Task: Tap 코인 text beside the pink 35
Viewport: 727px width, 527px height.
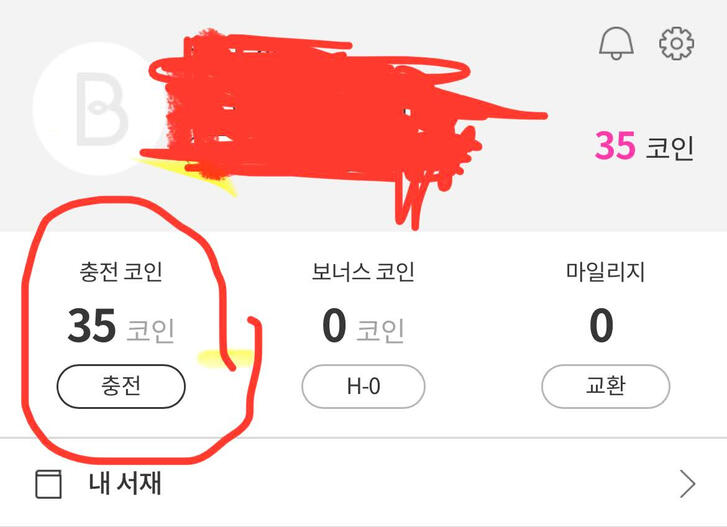Action: pos(670,148)
